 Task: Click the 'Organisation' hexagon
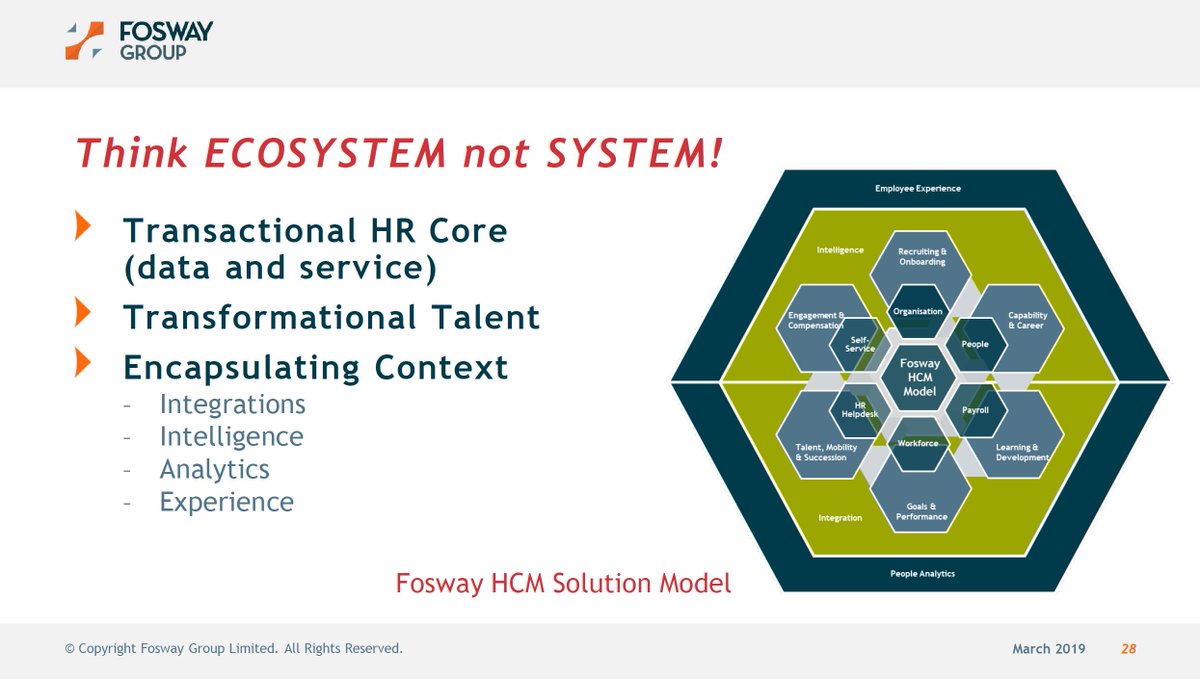[918, 311]
